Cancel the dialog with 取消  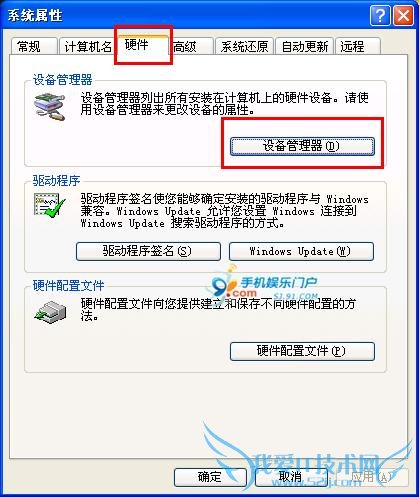(291, 477)
